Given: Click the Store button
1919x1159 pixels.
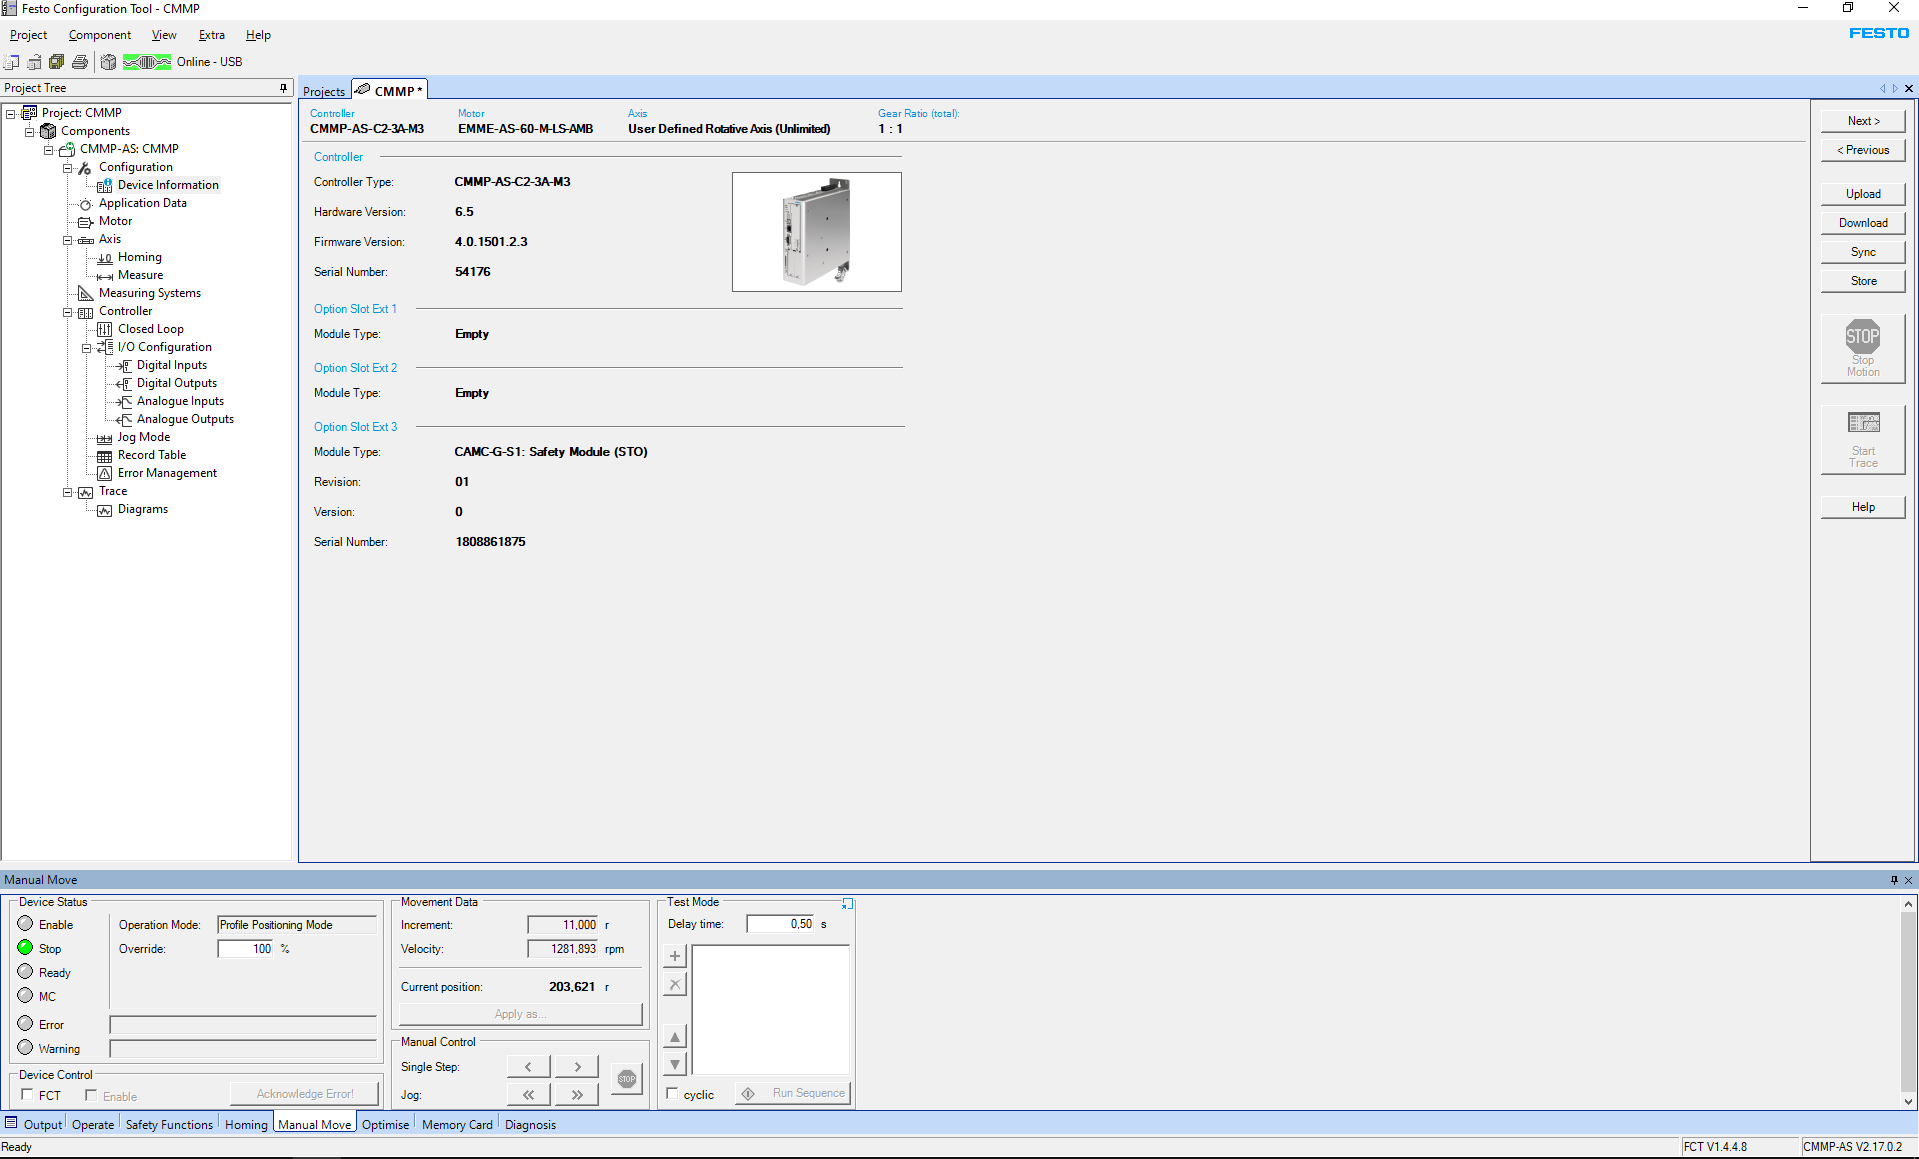Looking at the screenshot, I should tap(1862, 281).
